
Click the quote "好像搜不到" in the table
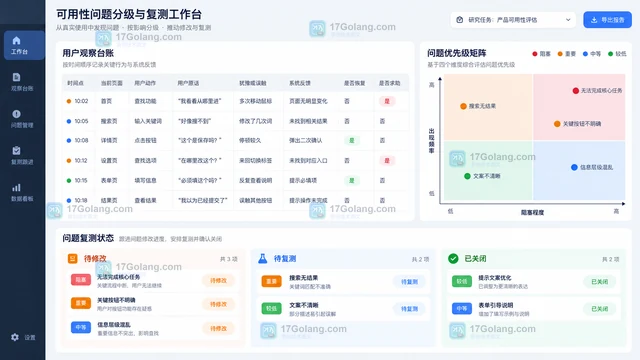[x=195, y=121]
